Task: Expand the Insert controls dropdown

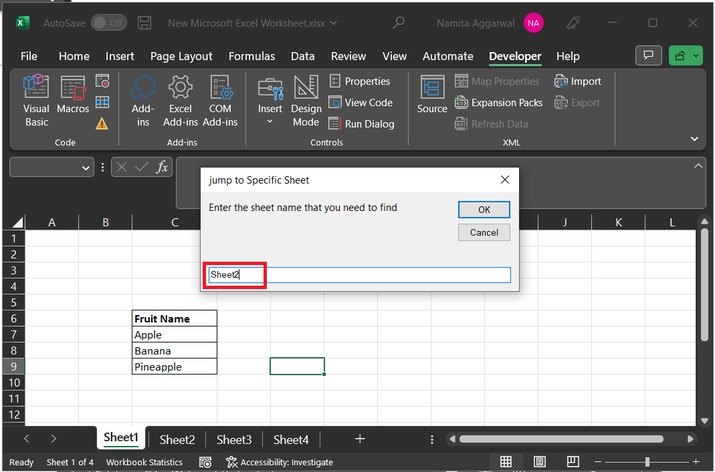Action: pyautogui.click(x=269, y=122)
